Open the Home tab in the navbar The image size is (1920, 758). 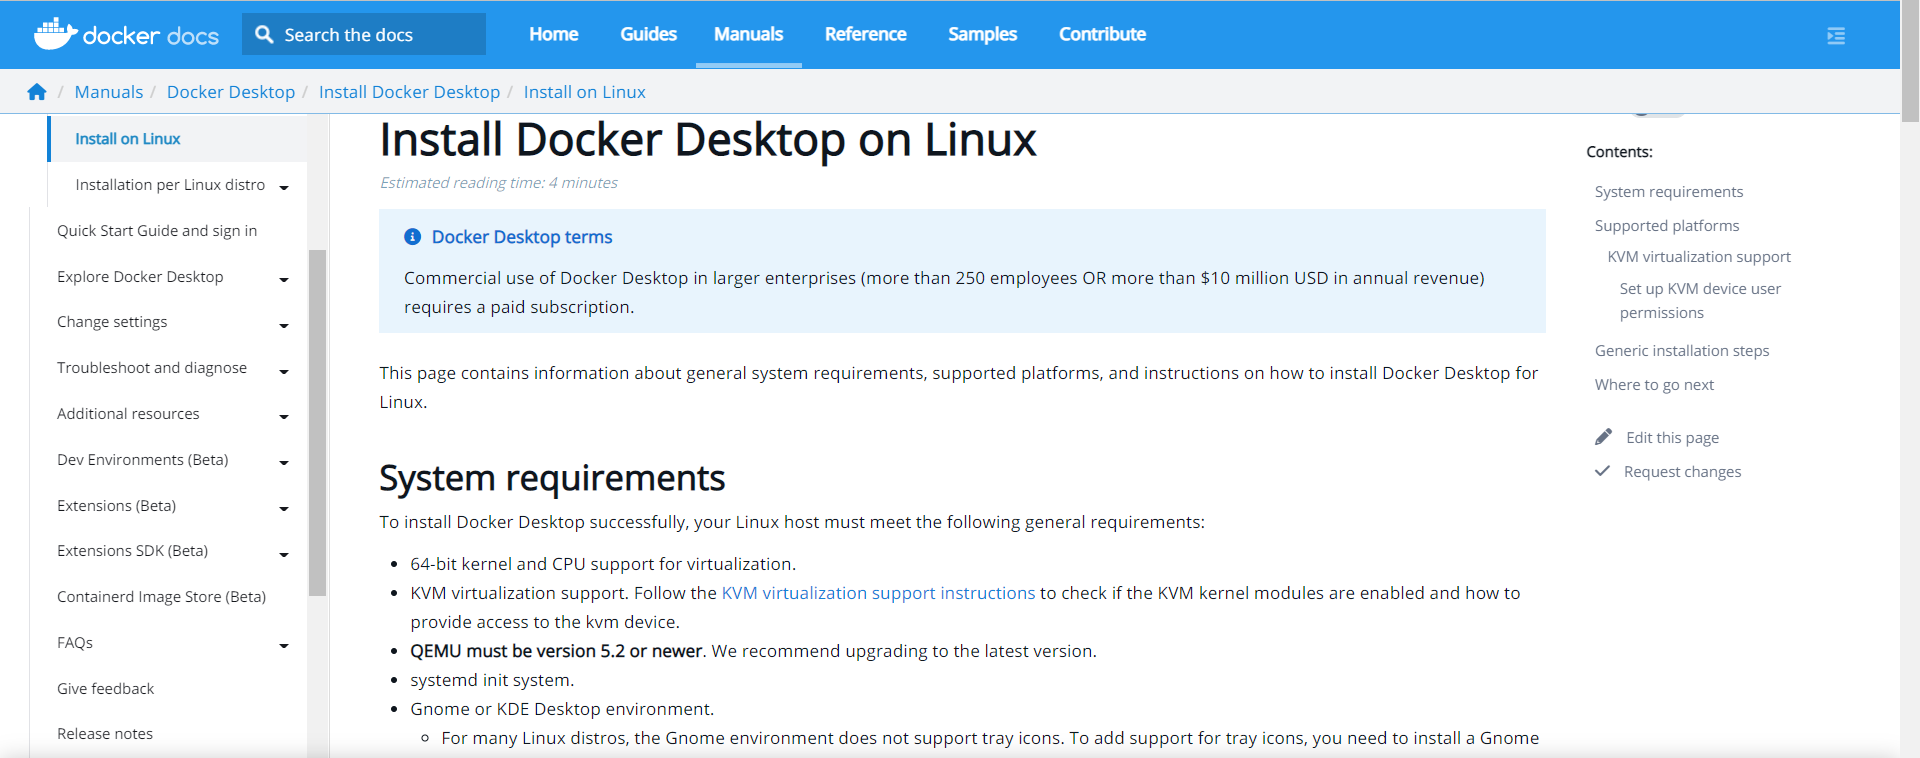tap(554, 34)
